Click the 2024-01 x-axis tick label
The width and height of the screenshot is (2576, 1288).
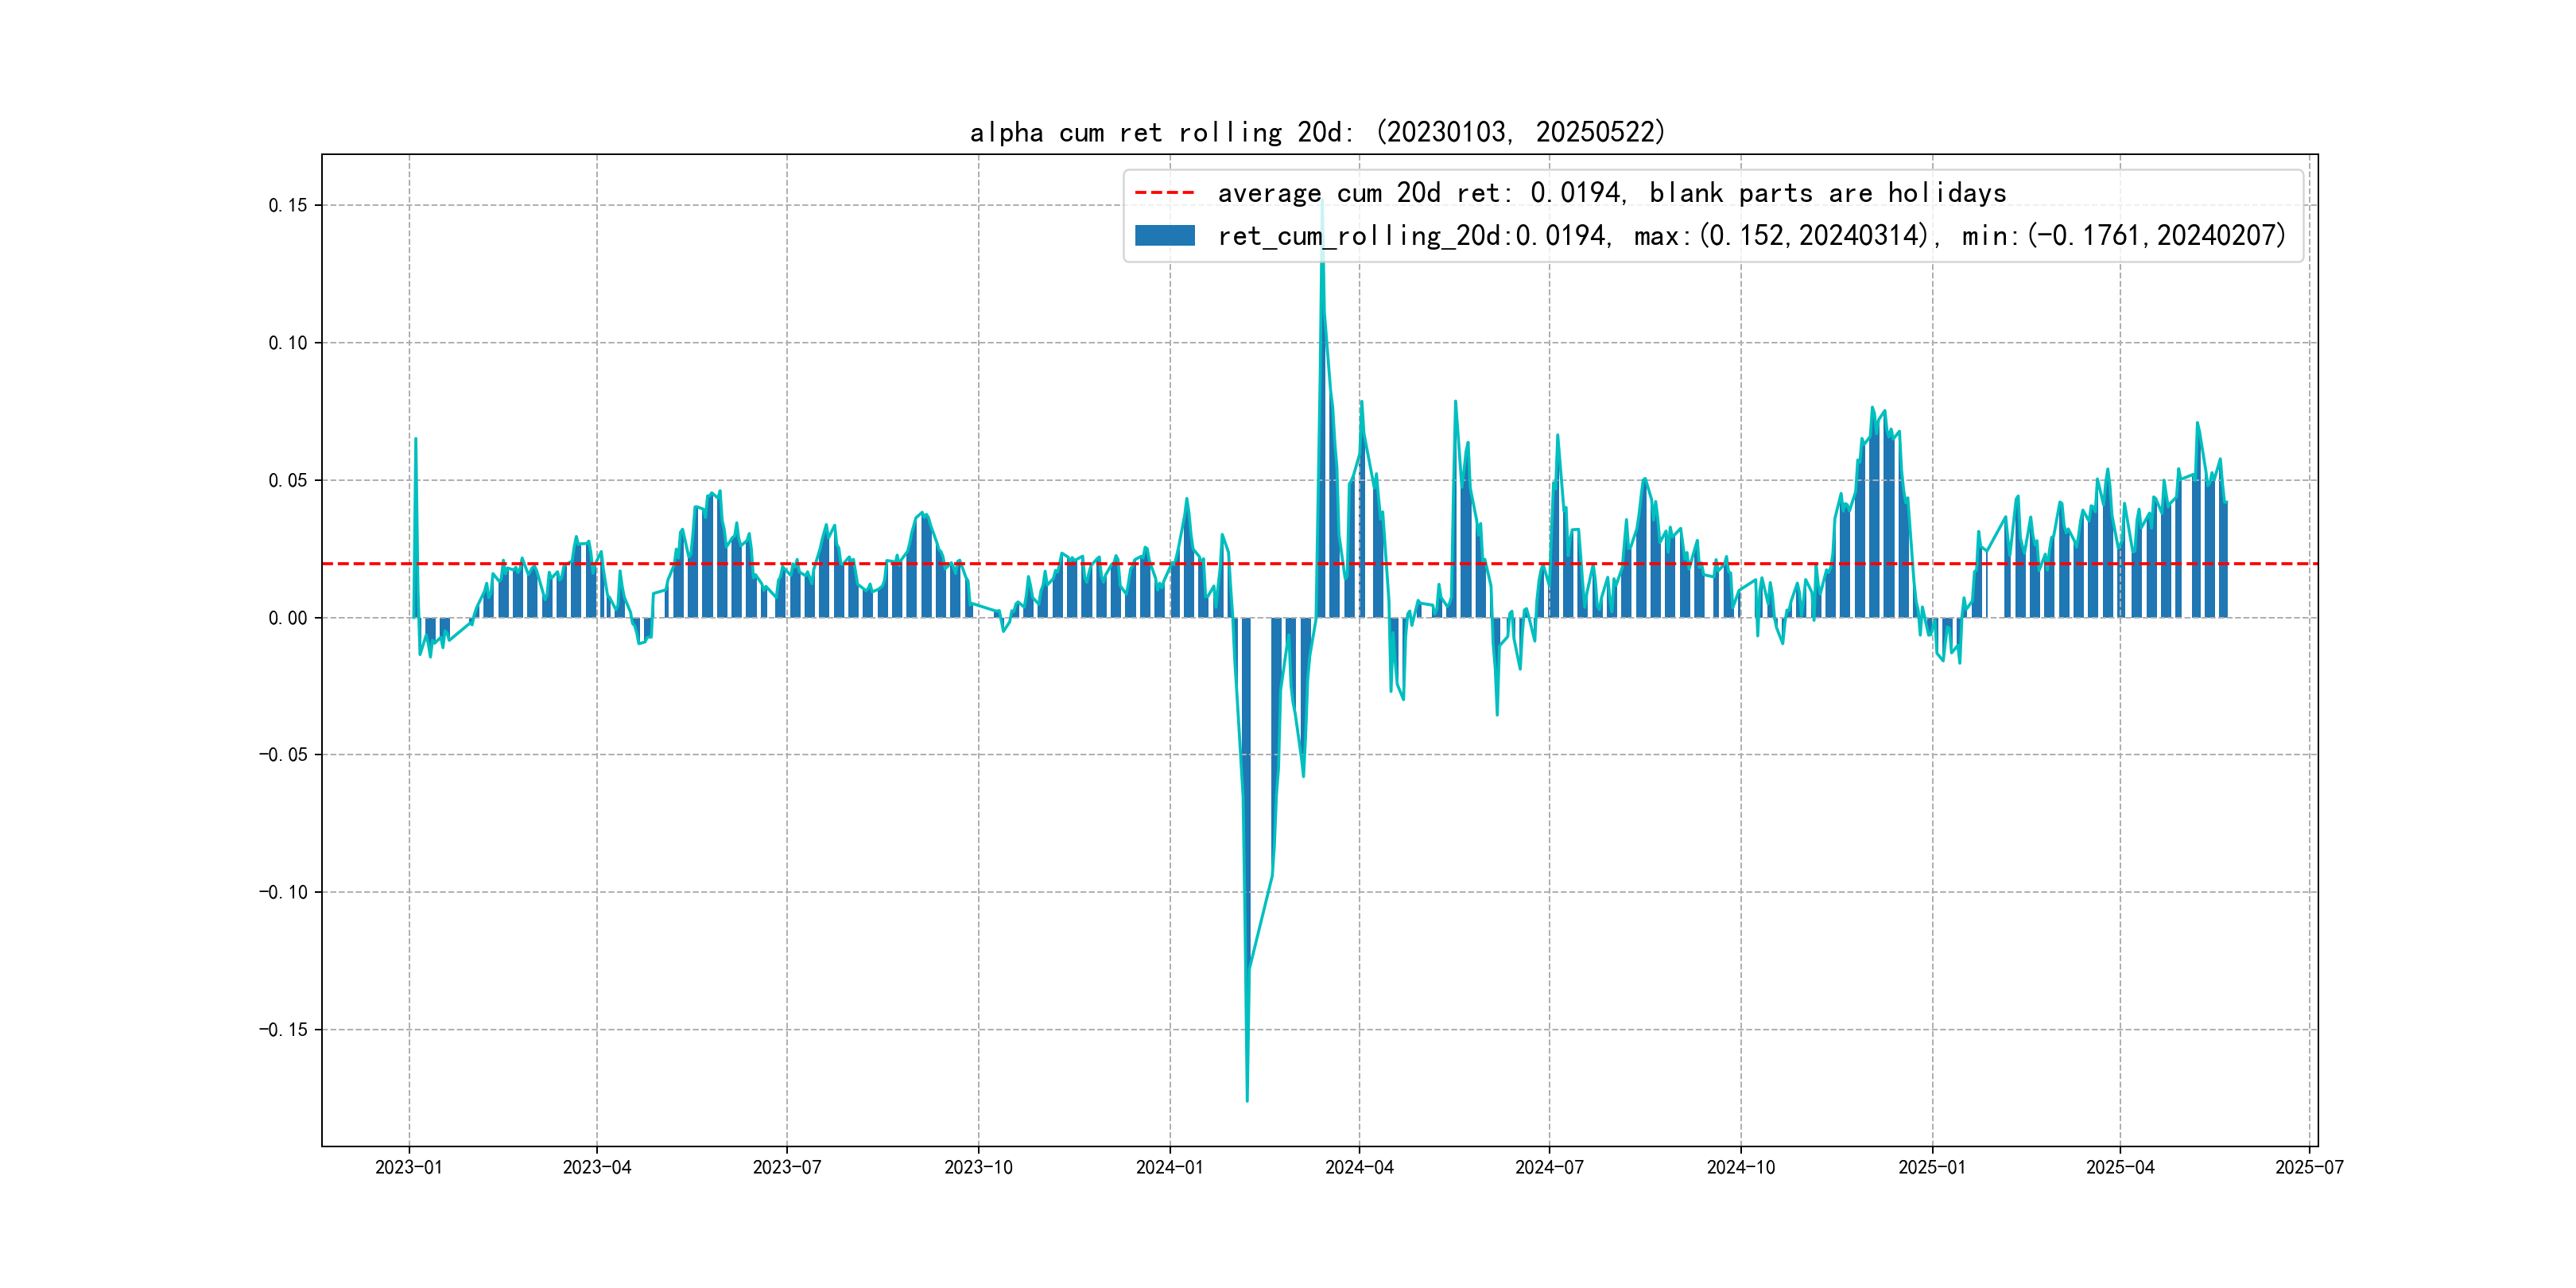point(1169,1167)
